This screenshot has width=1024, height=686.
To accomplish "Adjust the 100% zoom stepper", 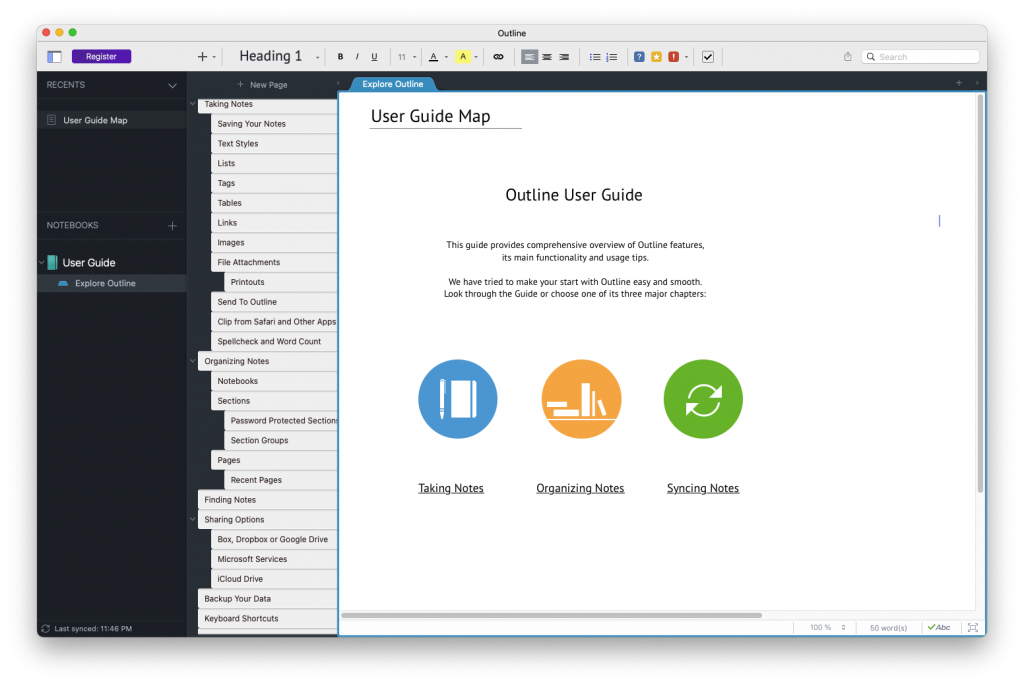I will (844, 628).
